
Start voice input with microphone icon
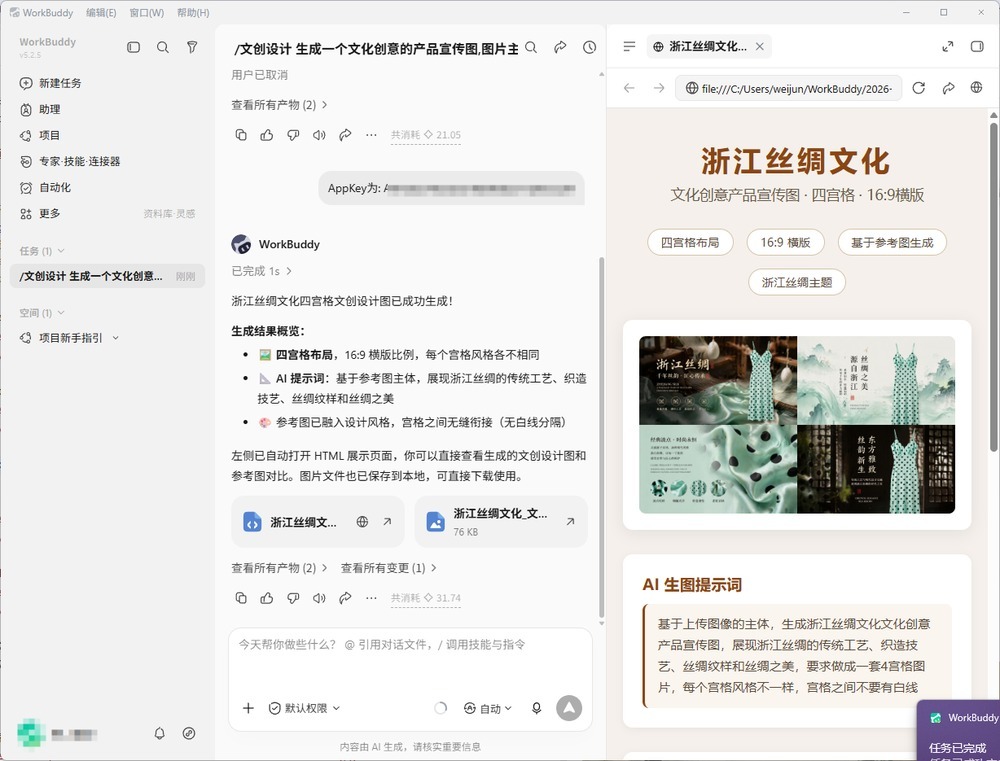tap(536, 708)
